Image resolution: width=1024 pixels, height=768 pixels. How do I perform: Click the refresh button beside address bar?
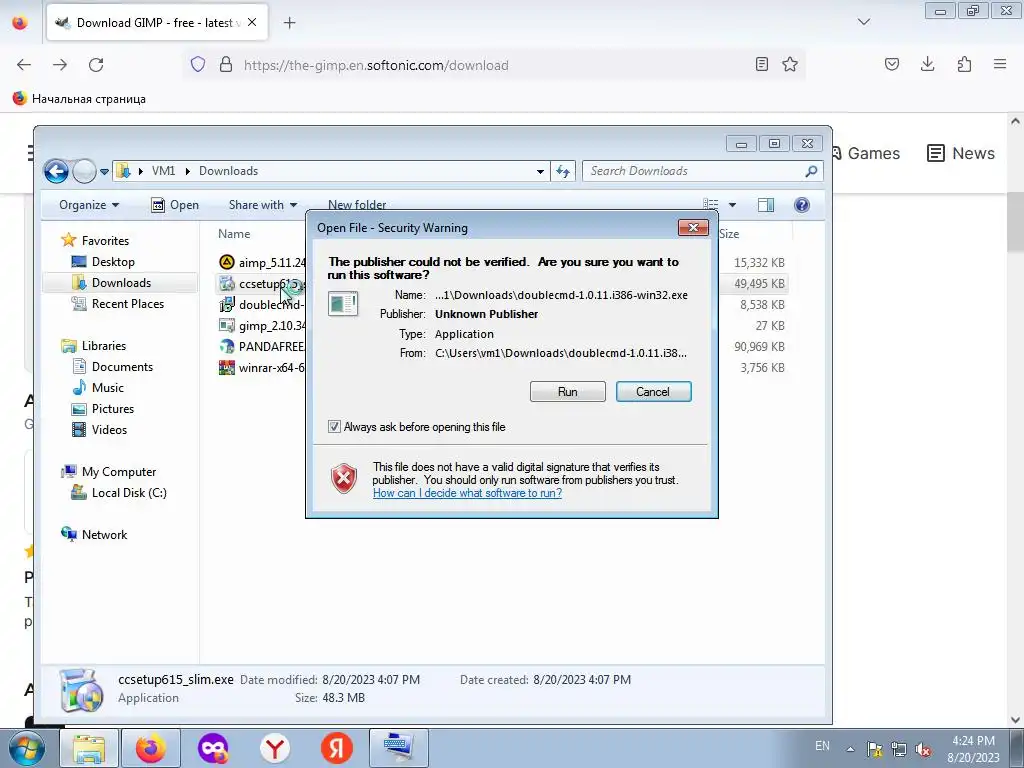click(x=562, y=171)
